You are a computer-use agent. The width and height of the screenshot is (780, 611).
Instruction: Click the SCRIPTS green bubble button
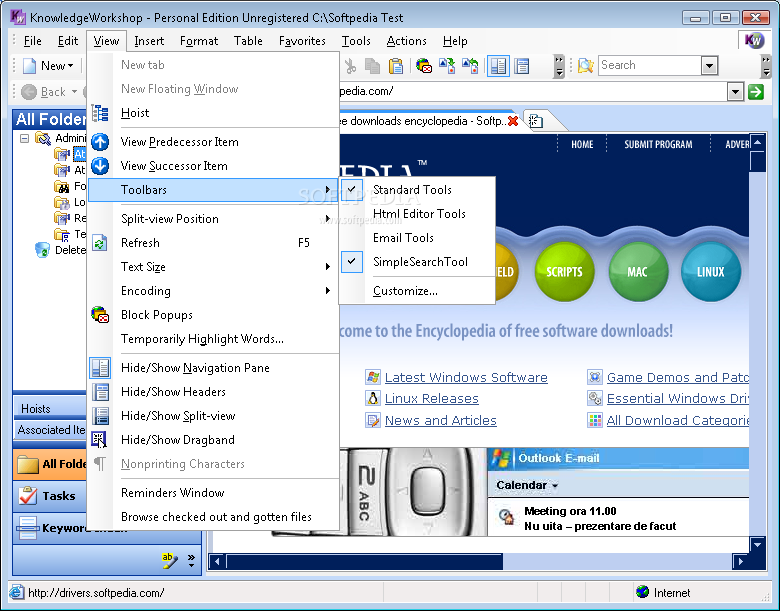564,272
